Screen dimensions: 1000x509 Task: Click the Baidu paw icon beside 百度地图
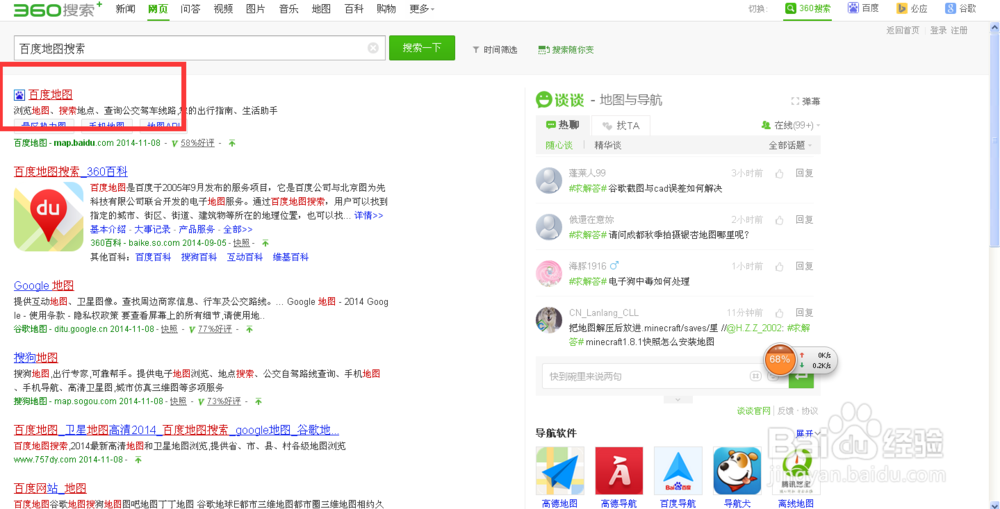[x=19, y=96]
